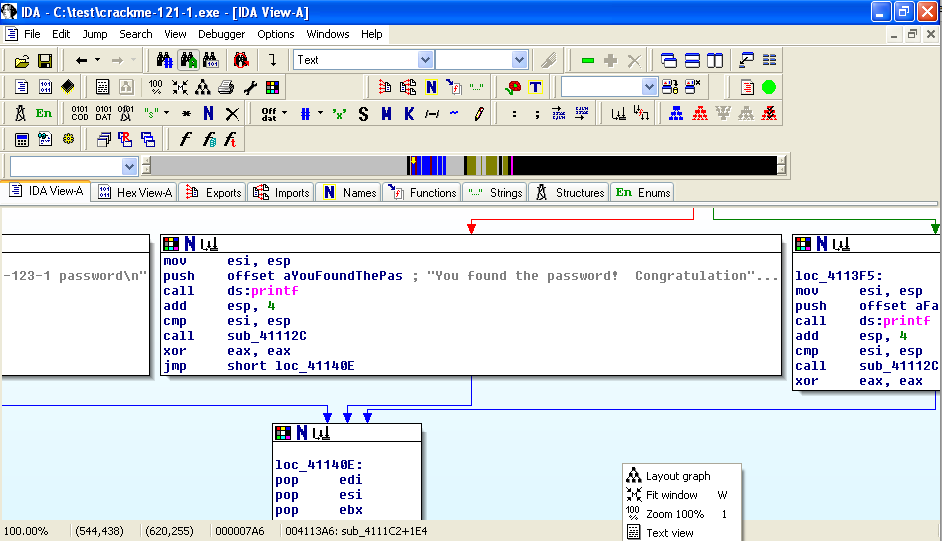This screenshot has width=942, height=541.
Task: Click the 0101 COD code conversion icon
Action: click(79, 114)
